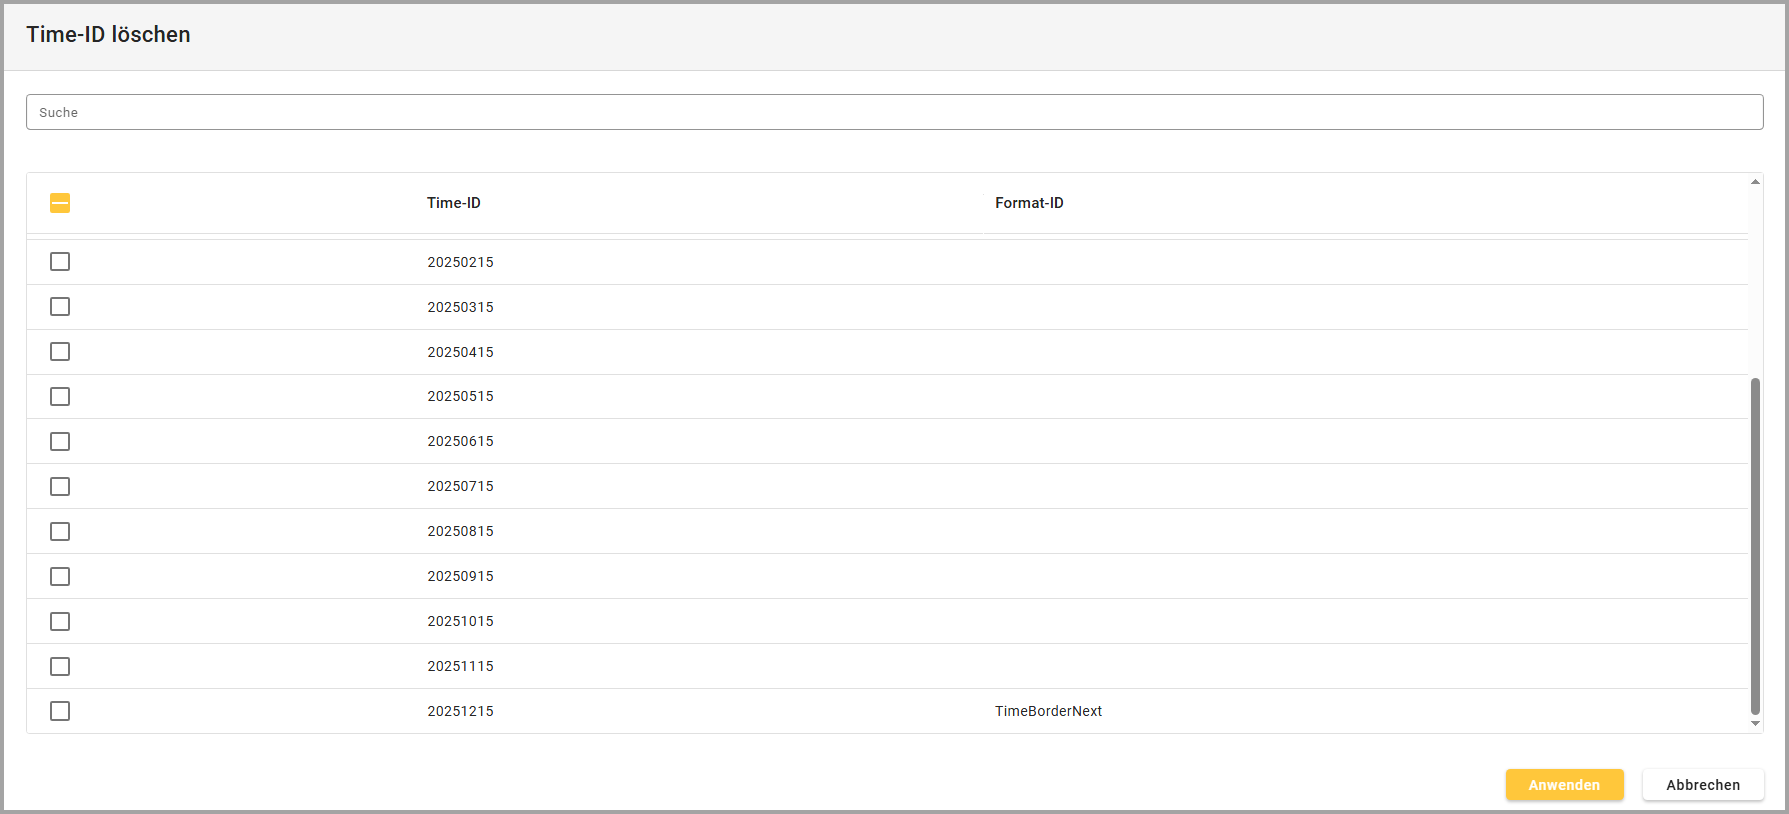Enable checkbox for Time-ID 20250615
The image size is (1789, 814).
60,442
